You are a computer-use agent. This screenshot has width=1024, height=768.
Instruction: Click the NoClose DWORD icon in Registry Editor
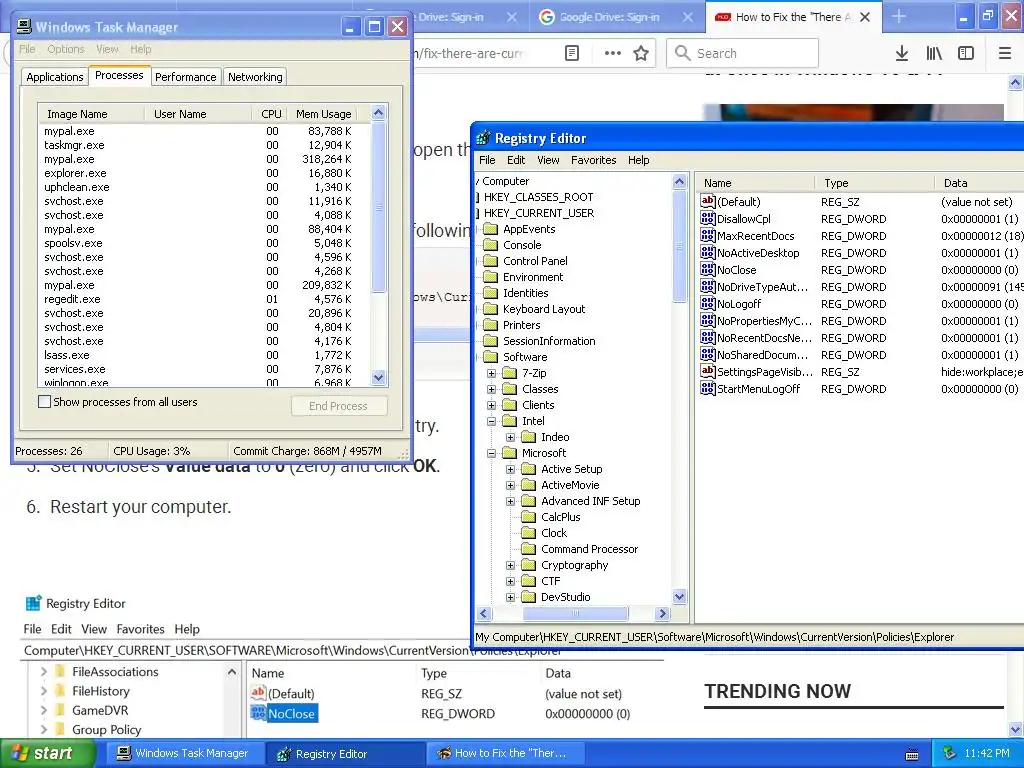(707, 269)
